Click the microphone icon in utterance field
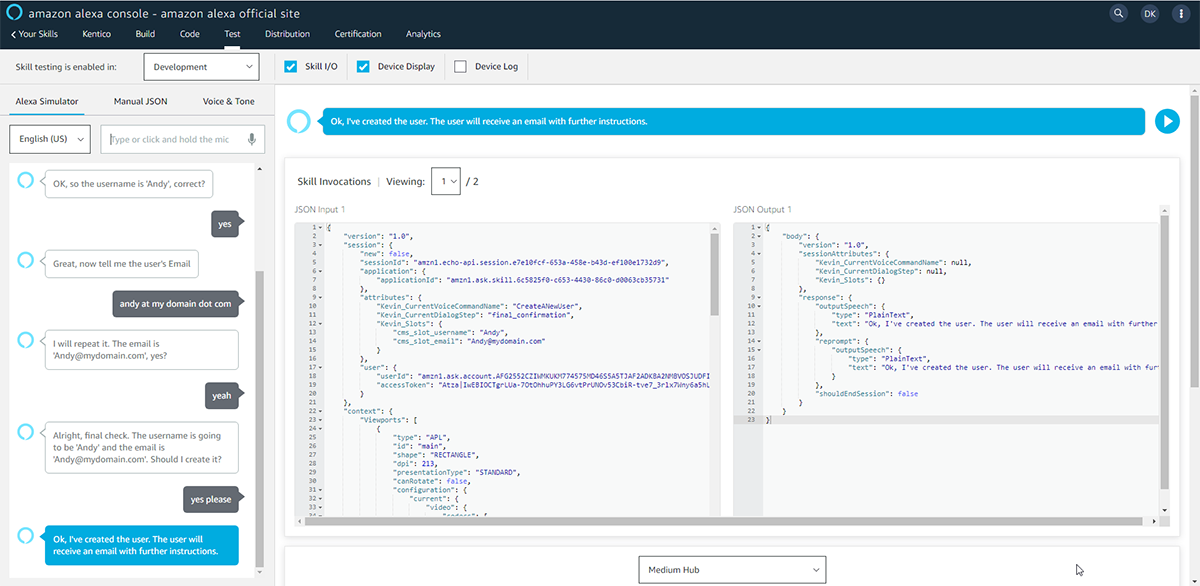The image size is (1200, 586). (x=253, y=139)
